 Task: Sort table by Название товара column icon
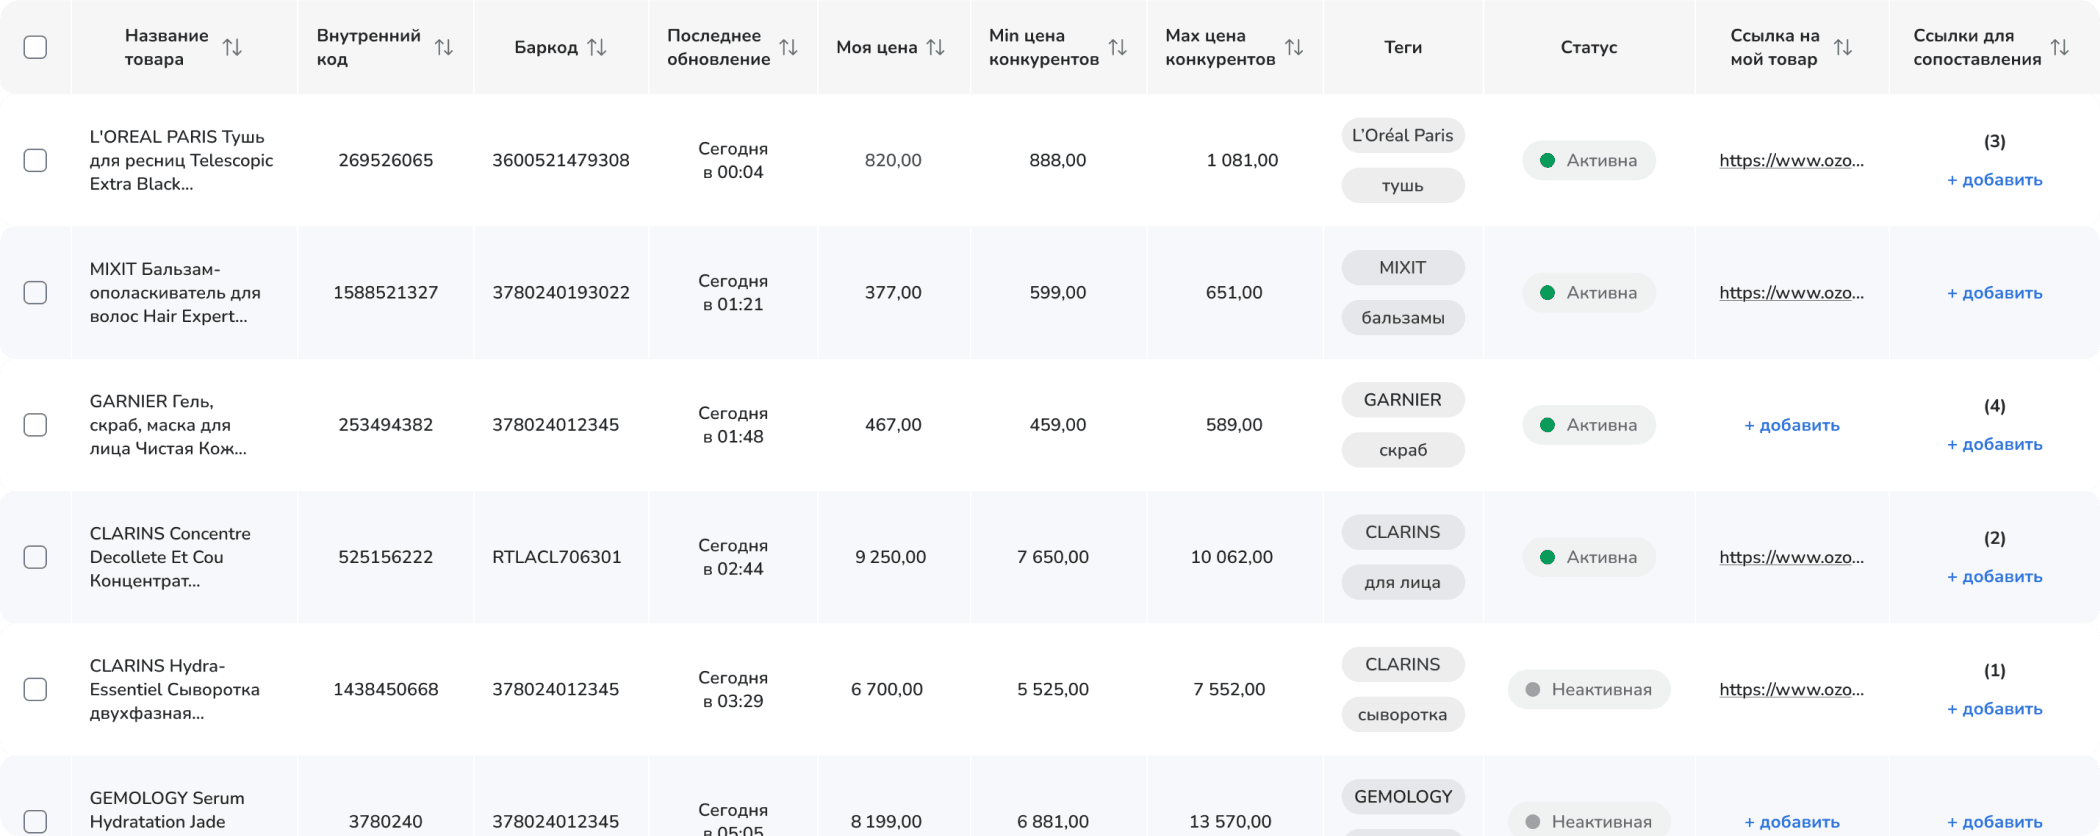click(232, 47)
